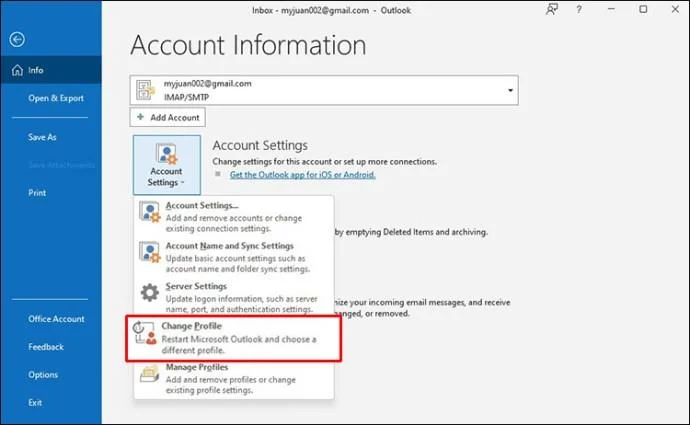Viewport: 690px width, 425px height.
Task: Click Exit to close Outlook
Action: pos(35,403)
